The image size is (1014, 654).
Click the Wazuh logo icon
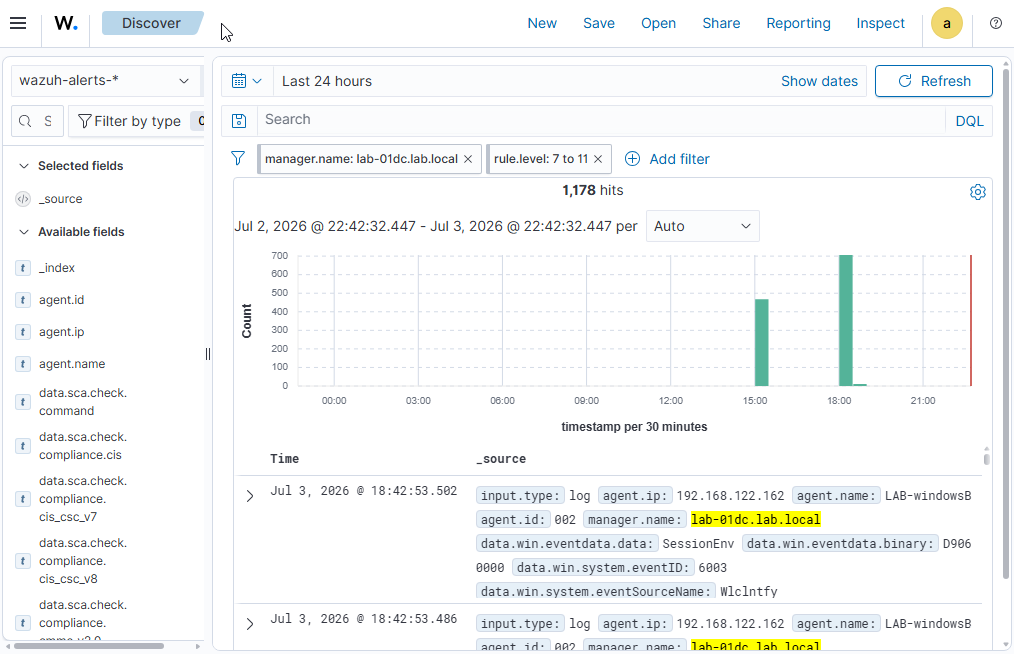coord(65,23)
